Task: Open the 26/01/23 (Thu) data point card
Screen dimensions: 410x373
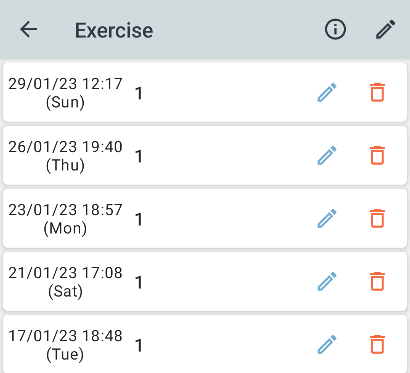Action: pos(205,155)
